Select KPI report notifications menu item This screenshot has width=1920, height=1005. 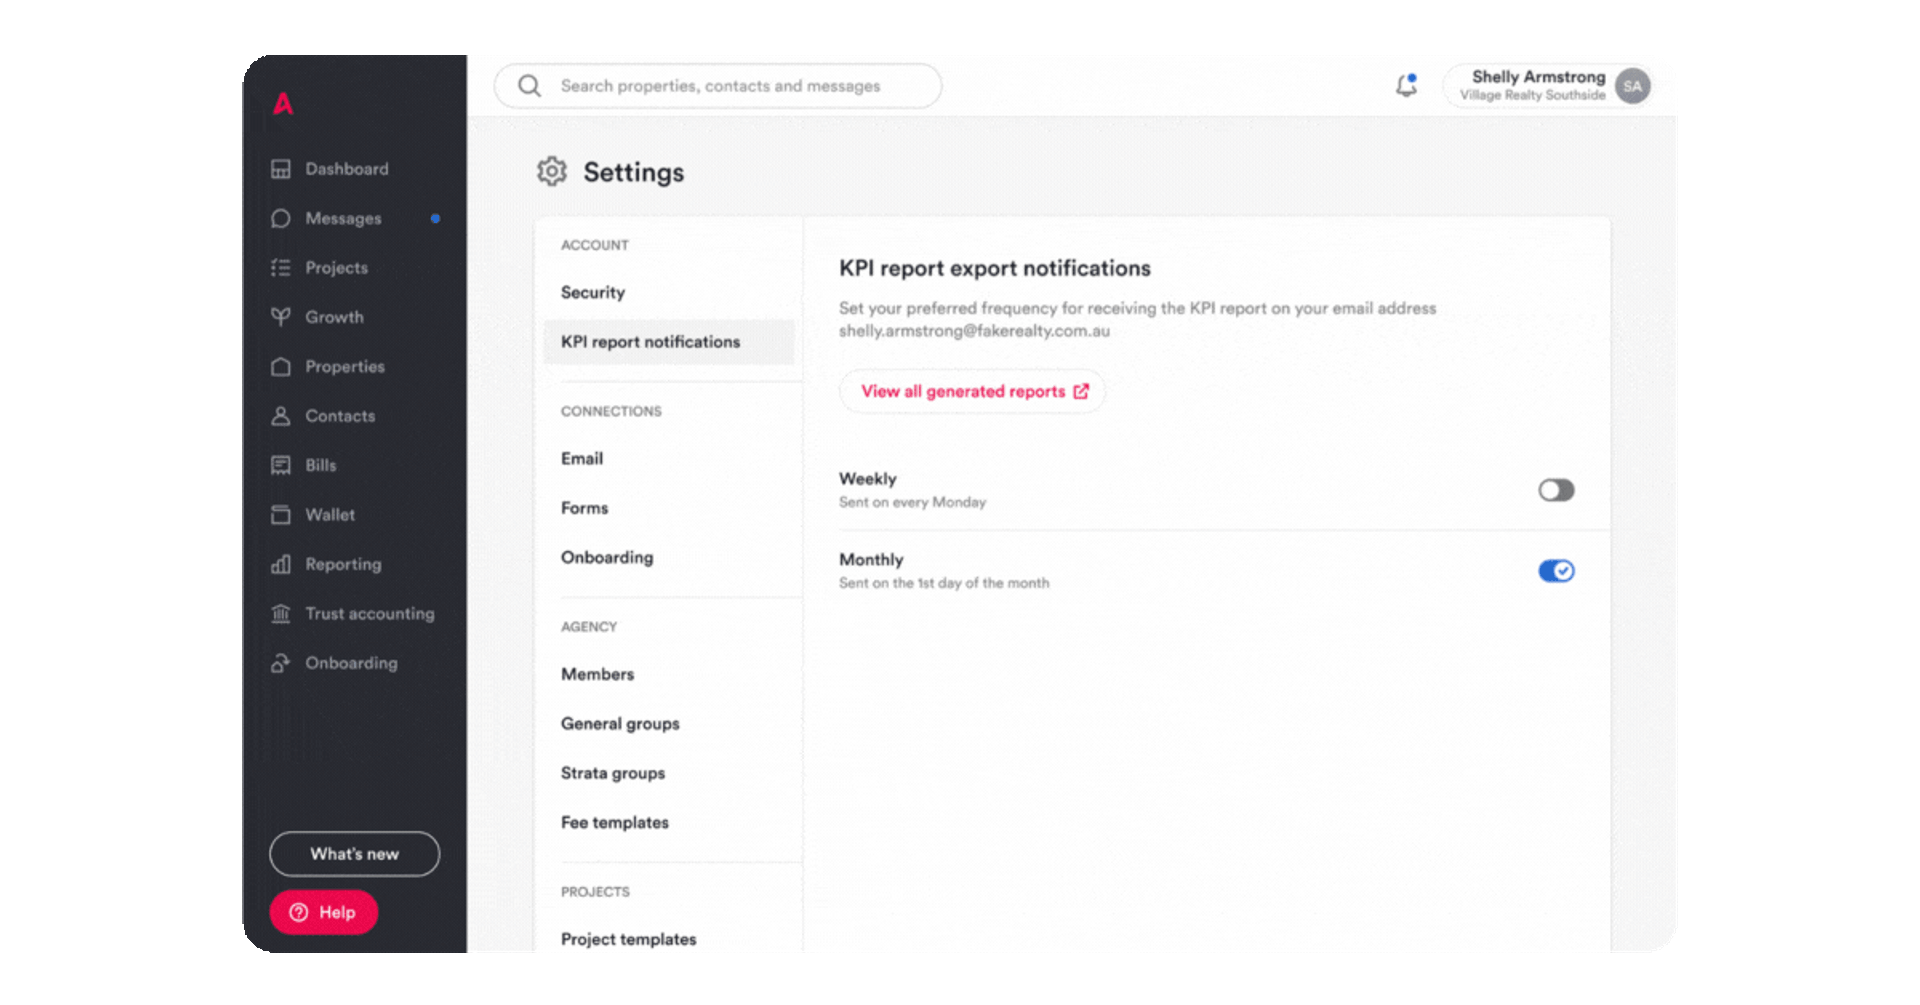(x=669, y=342)
